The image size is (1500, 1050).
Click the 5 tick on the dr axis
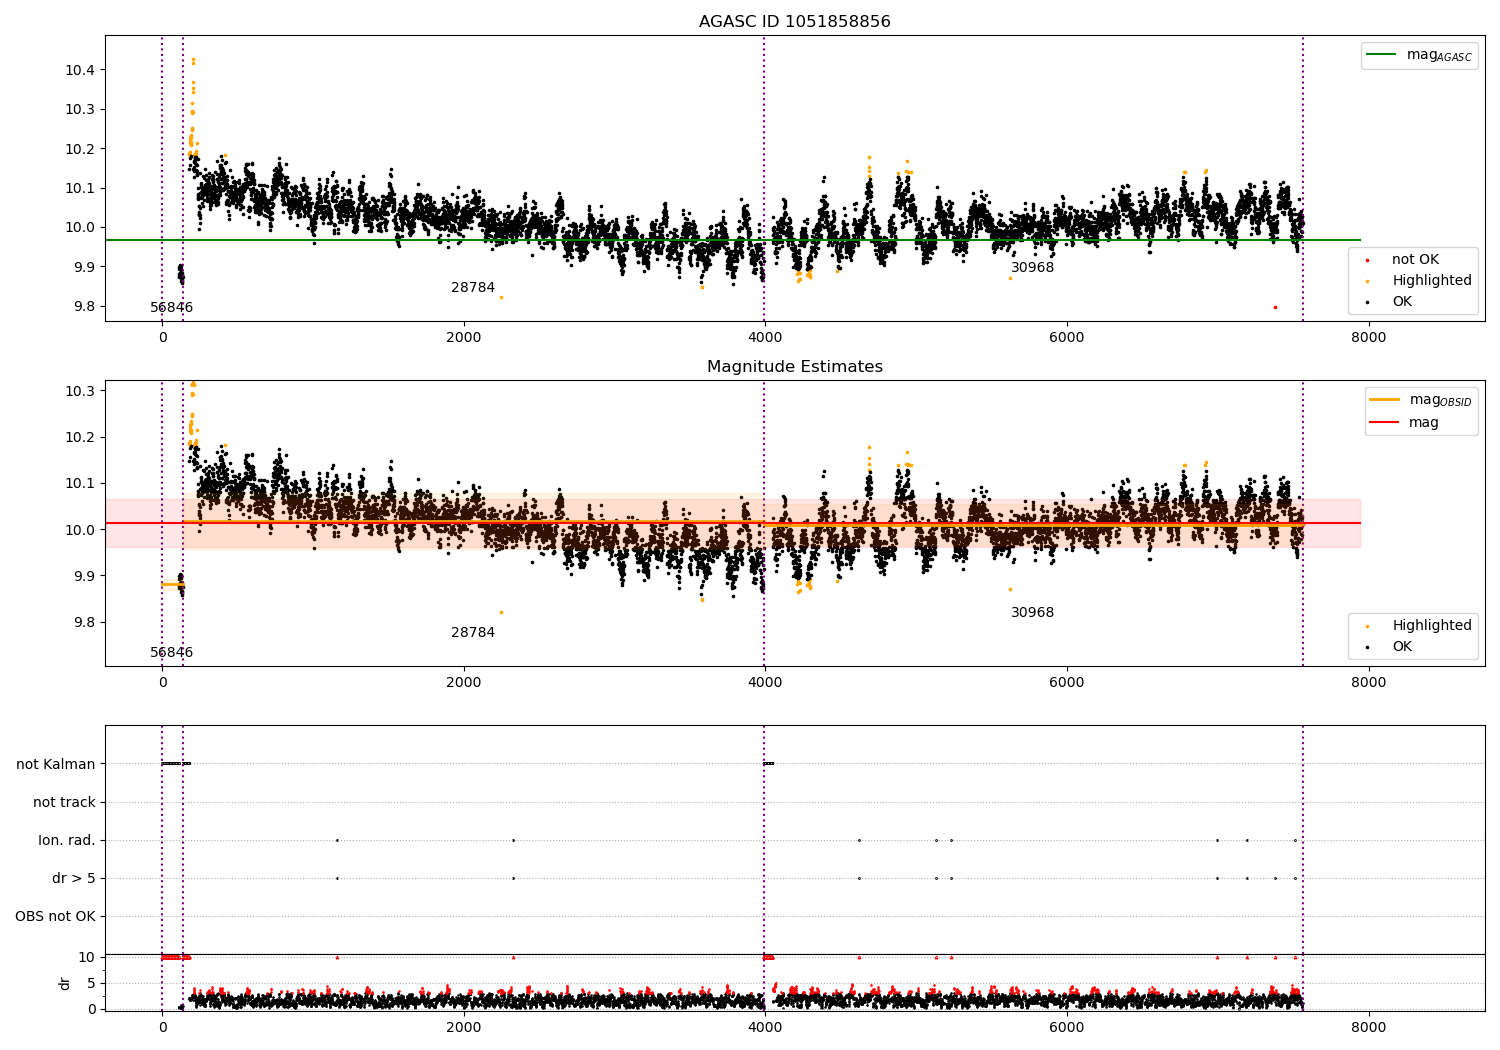[92, 984]
